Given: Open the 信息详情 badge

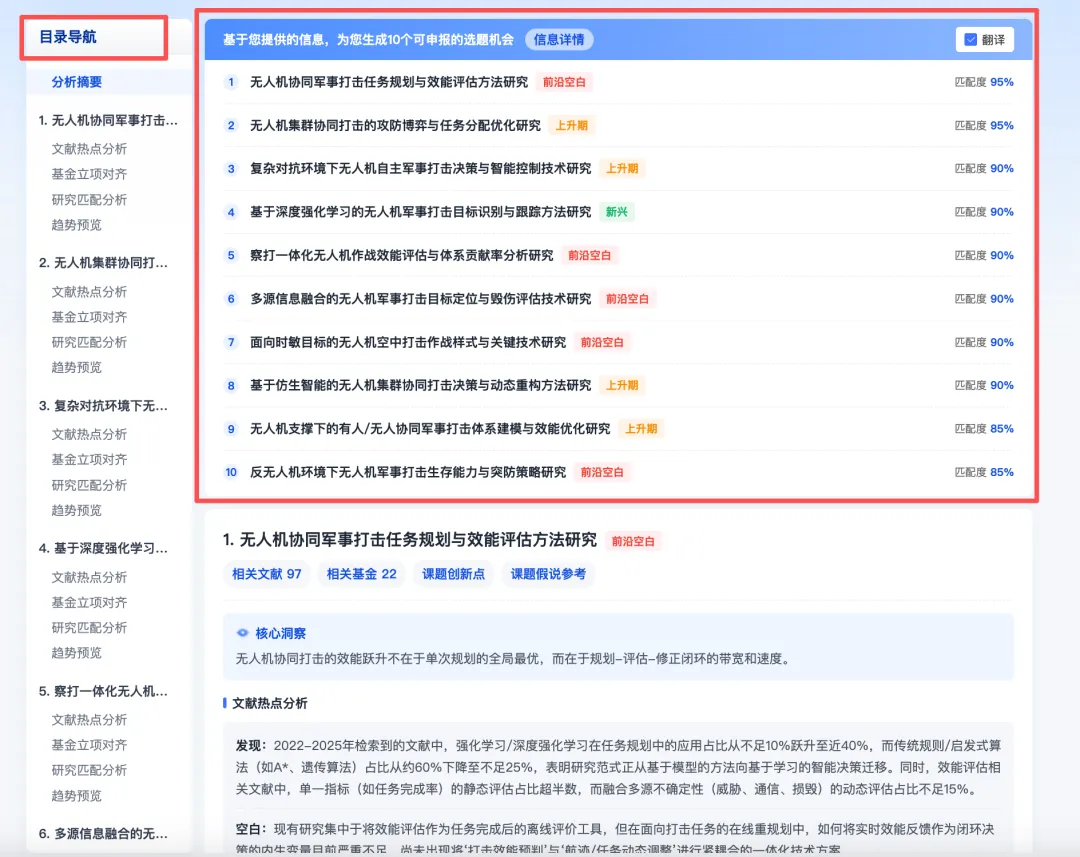Looking at the screenshot, I should pos(559,40).
